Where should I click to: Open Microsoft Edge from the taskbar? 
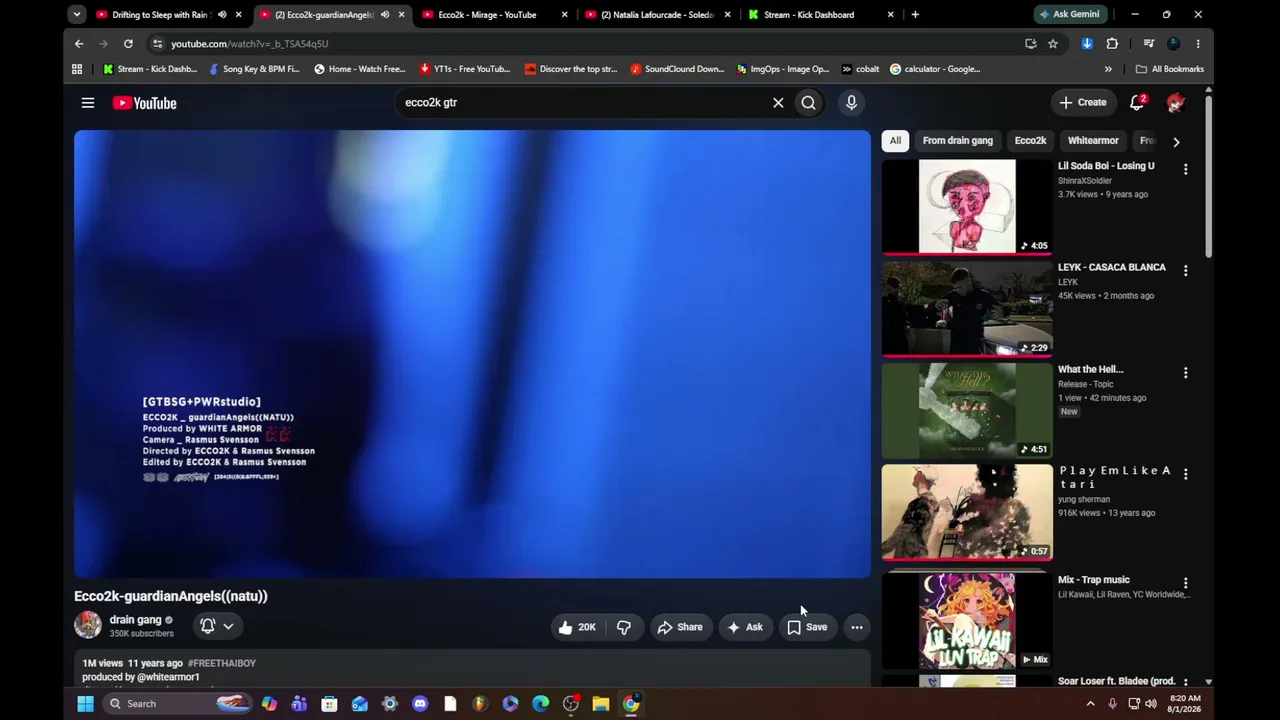pyautogui.click(x=541, y=704)
